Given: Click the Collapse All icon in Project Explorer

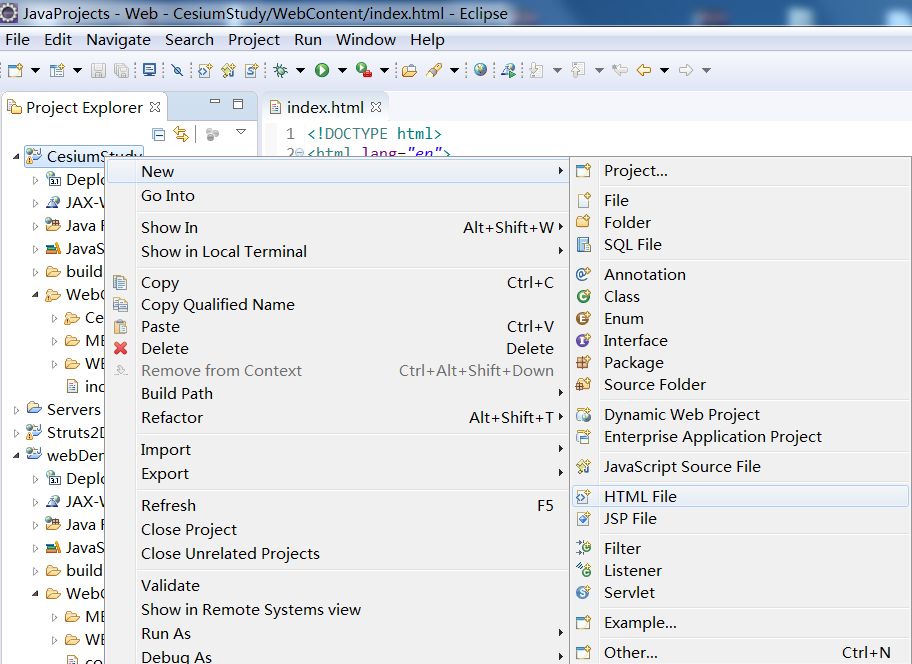Looking at the screenshot, I should [158, 134].
